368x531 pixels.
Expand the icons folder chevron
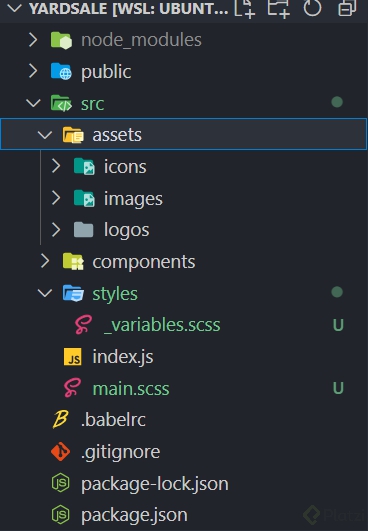(56, 166)
